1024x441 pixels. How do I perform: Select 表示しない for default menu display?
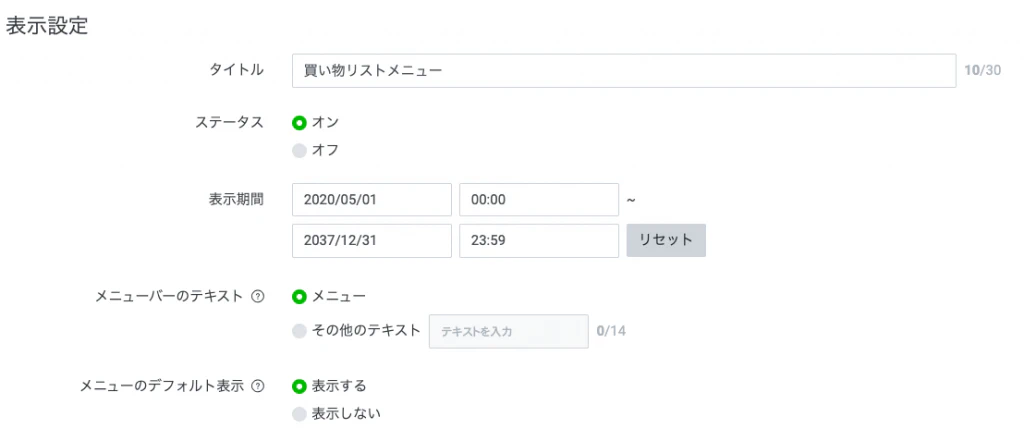point(299,413)
